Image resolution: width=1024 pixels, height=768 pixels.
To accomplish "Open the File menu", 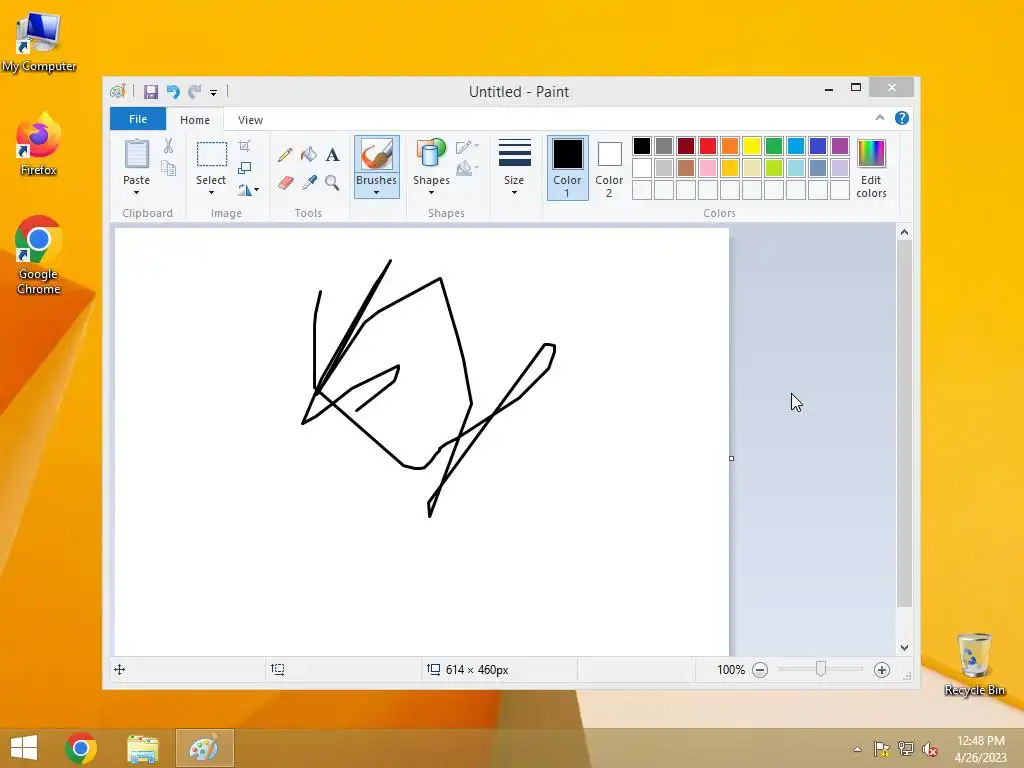I will 138,119.
